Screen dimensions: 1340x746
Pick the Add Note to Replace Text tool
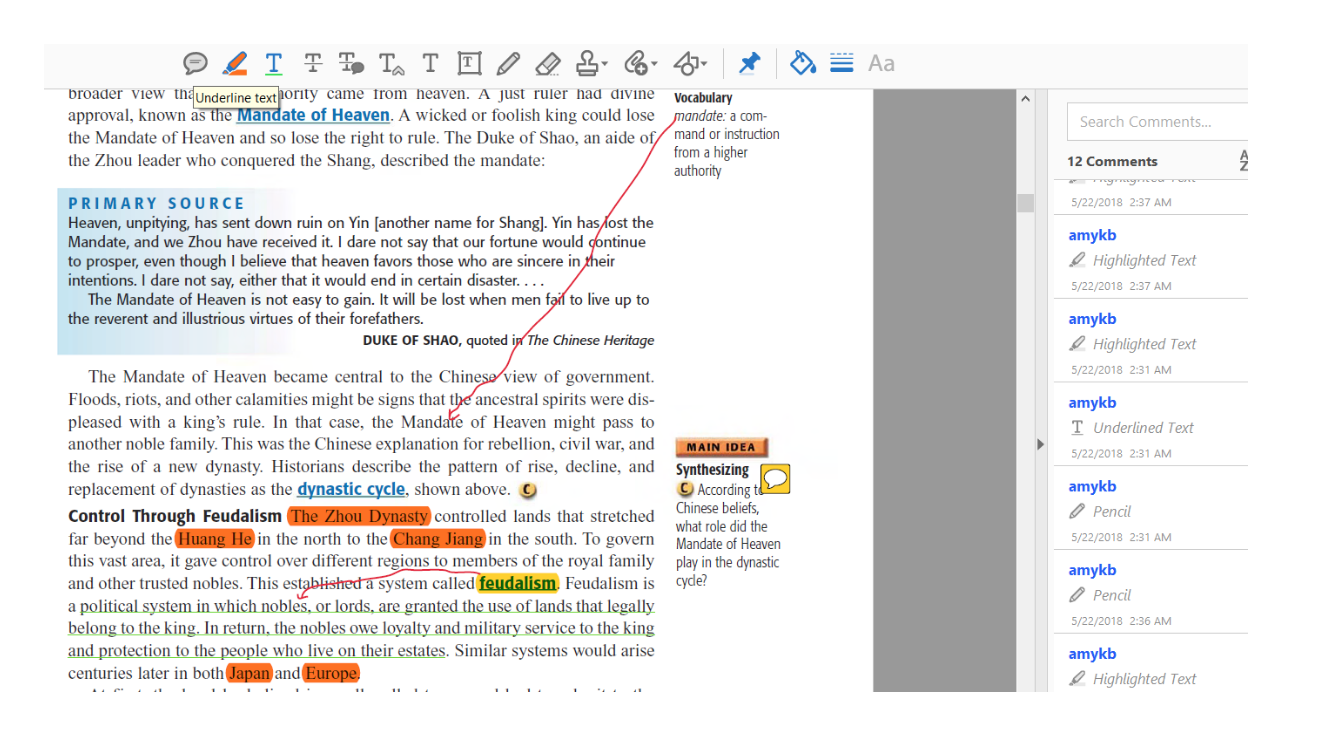pyautogui.click(x=351, y=63)
